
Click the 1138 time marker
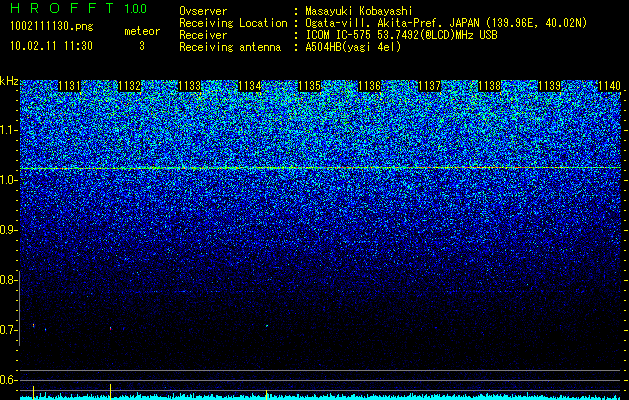[x=490, y=86]
